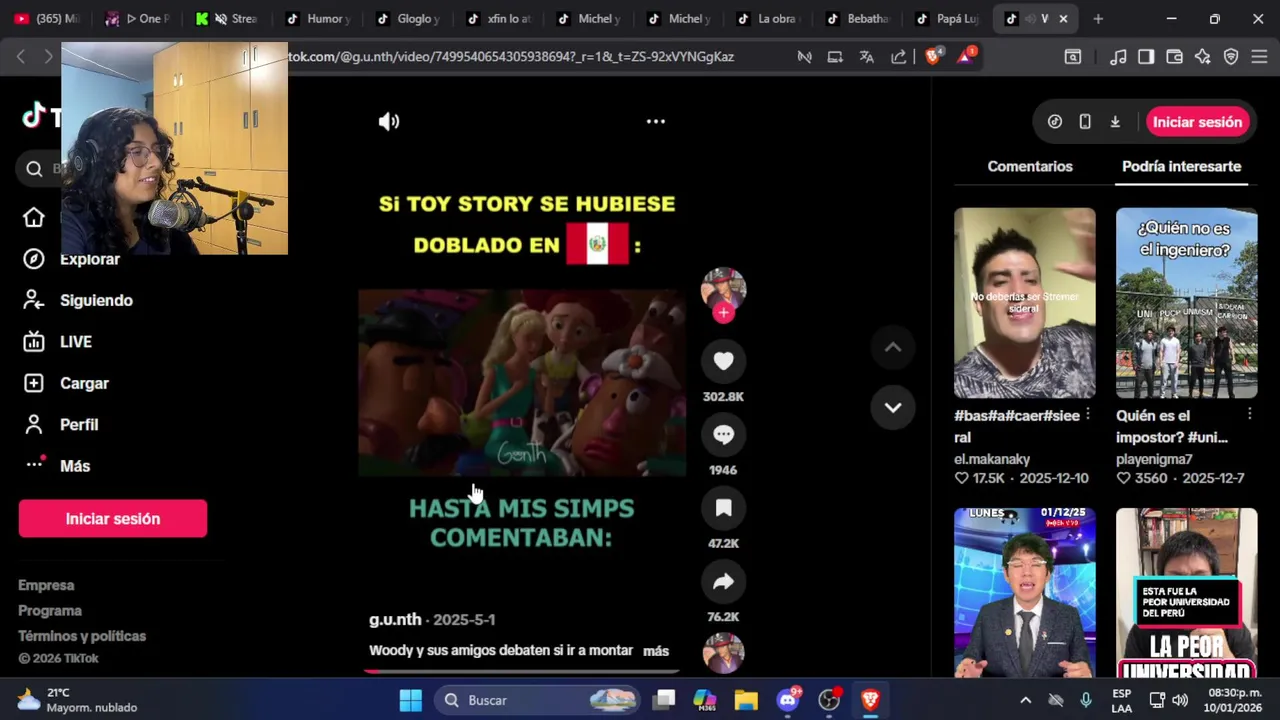1280x720 pixels.
Task: Click the download desktop app icon
Action: click(x=1115, y=122)
